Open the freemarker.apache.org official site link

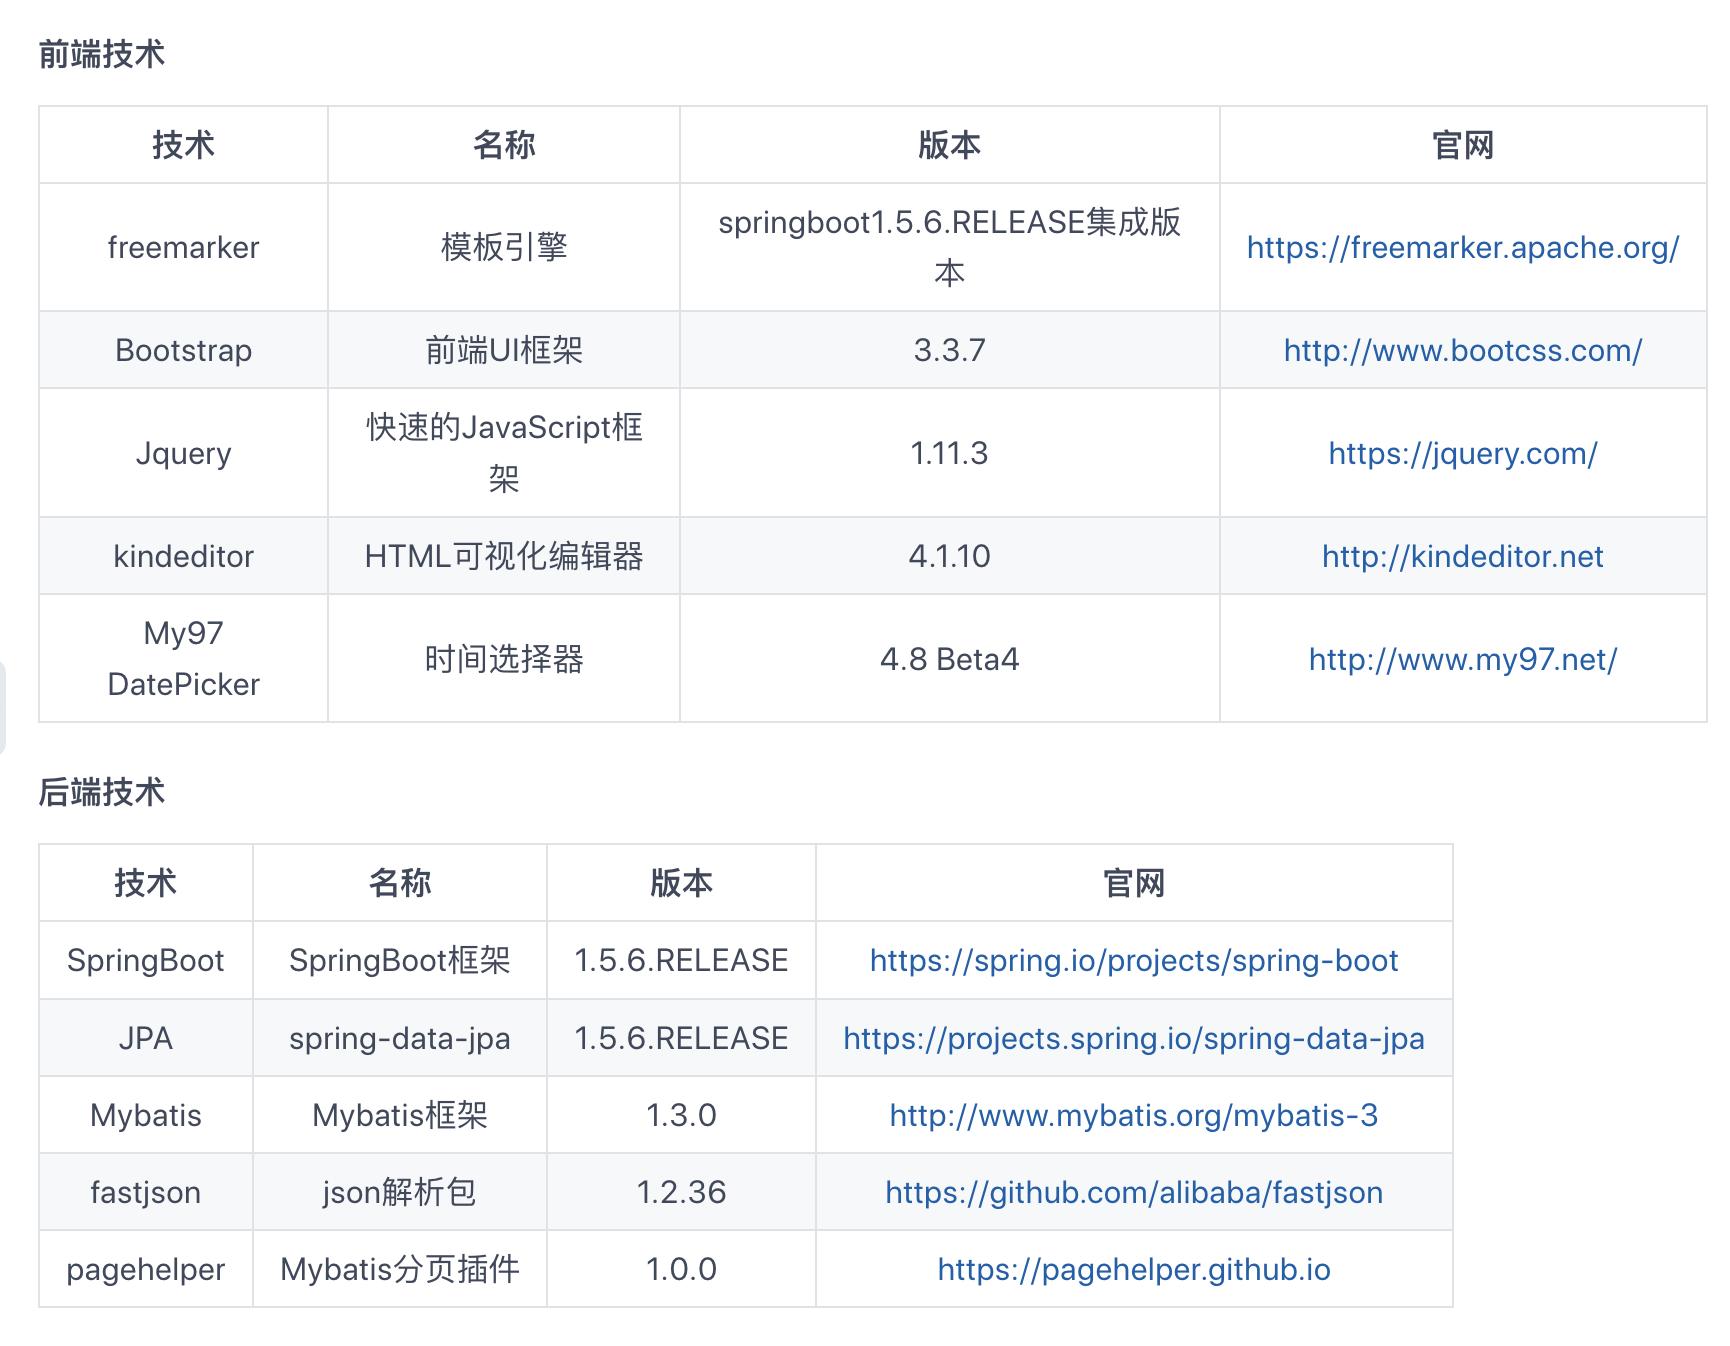tap(1463, 247)
